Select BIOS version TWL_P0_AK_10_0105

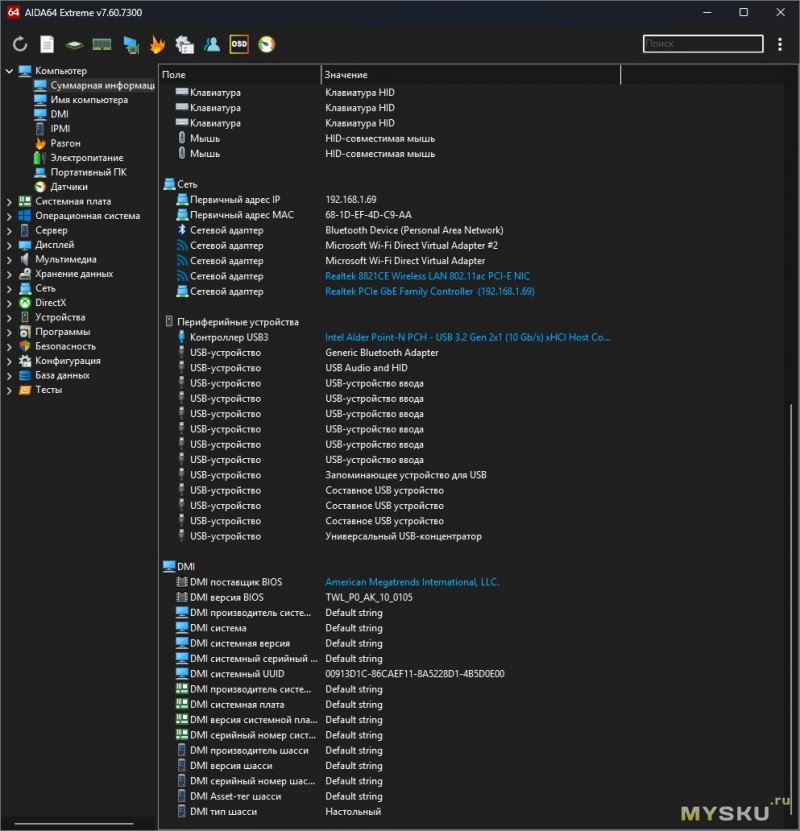pyautogui.click(x=369, y=597)
